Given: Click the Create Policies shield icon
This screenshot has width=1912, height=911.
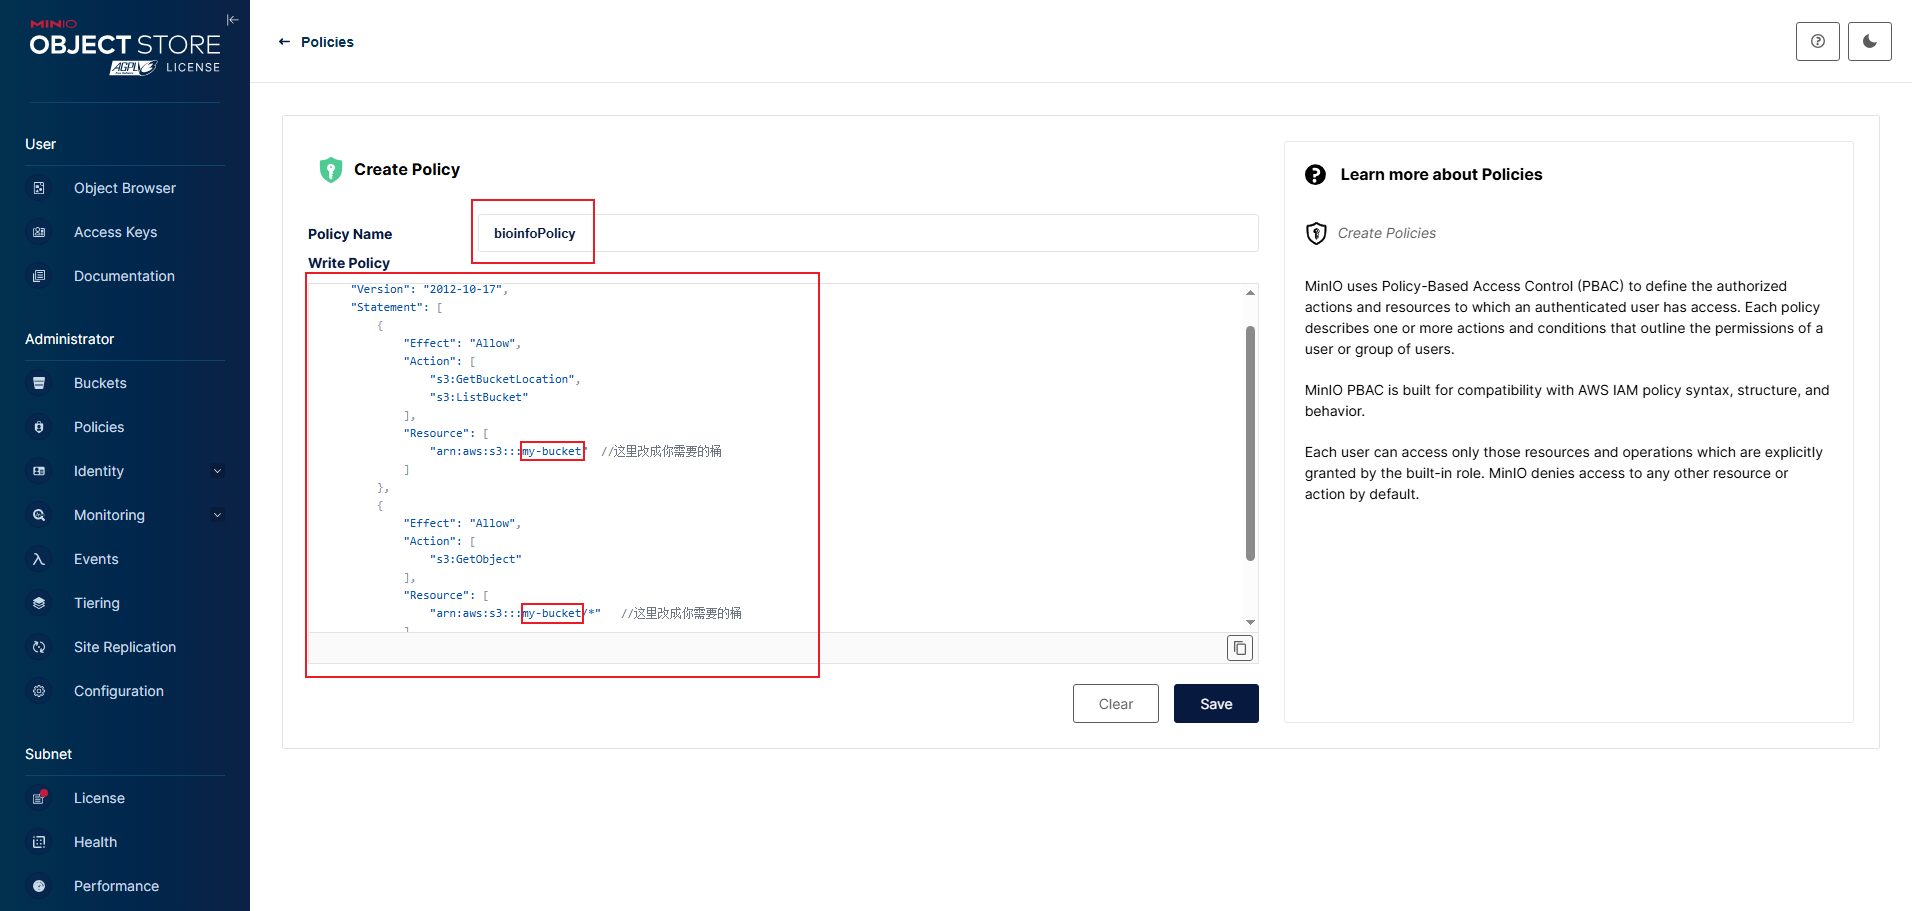Looking at the screenshot, I should click(x=1316, y=233).
